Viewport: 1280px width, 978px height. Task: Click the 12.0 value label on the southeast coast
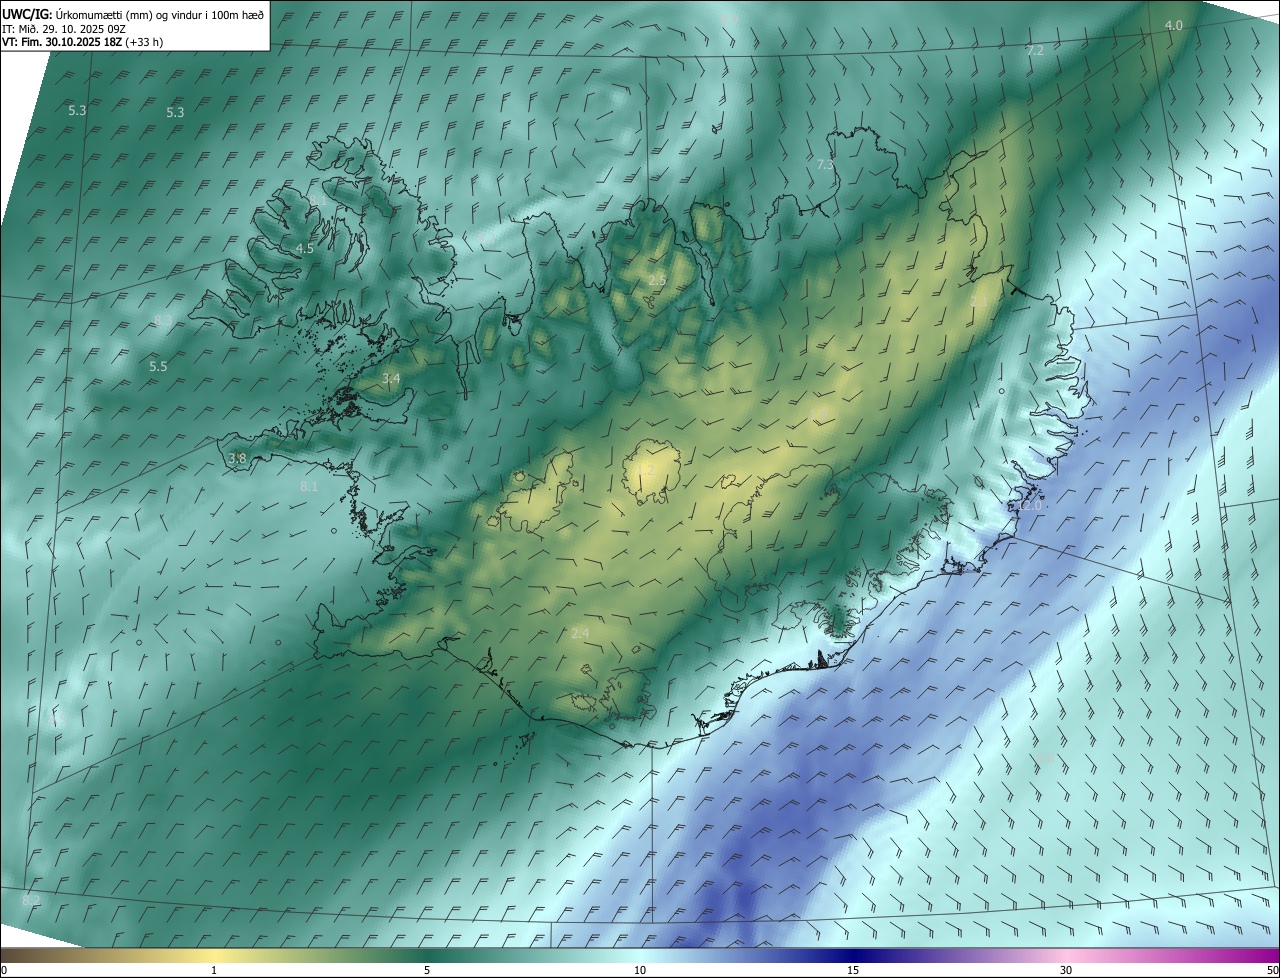pos(1028,506)
